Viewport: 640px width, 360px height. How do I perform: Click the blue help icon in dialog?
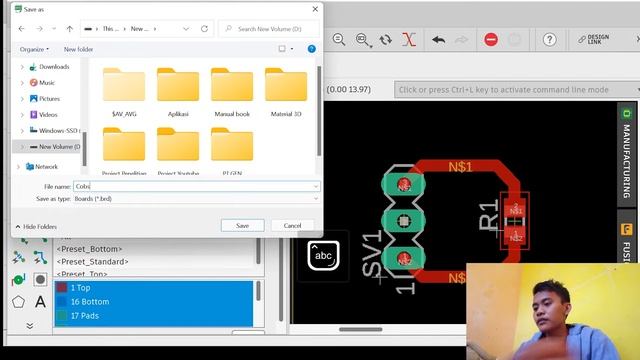pyautogui.click(x=311, y=49)
